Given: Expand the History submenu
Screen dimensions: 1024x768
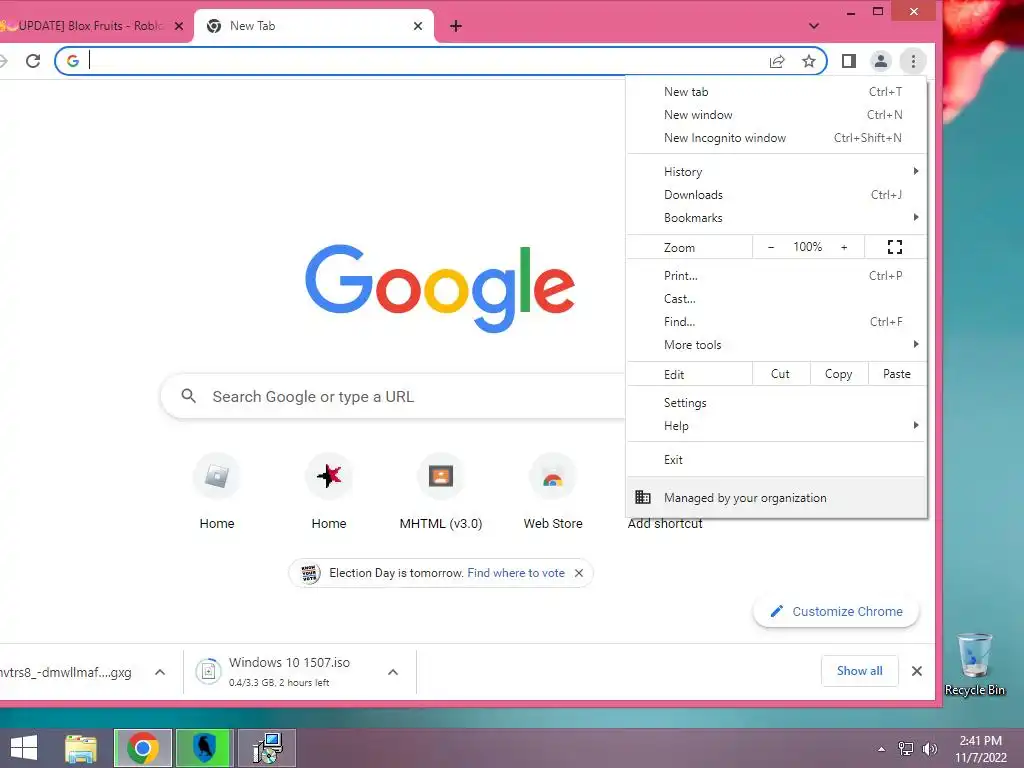Looking at the screenshot, I should coord(777,172).
